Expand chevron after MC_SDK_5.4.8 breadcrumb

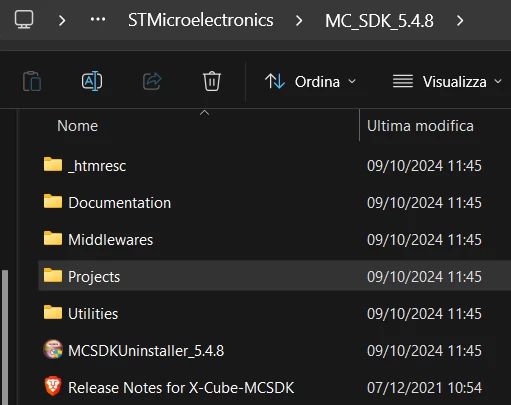460,21
